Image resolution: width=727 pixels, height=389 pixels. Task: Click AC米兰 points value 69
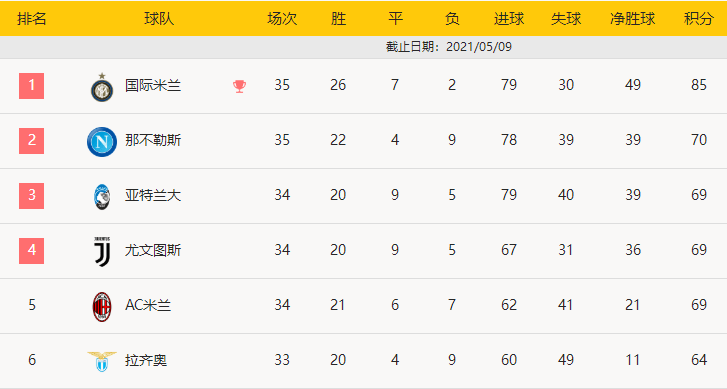point(699,305)
